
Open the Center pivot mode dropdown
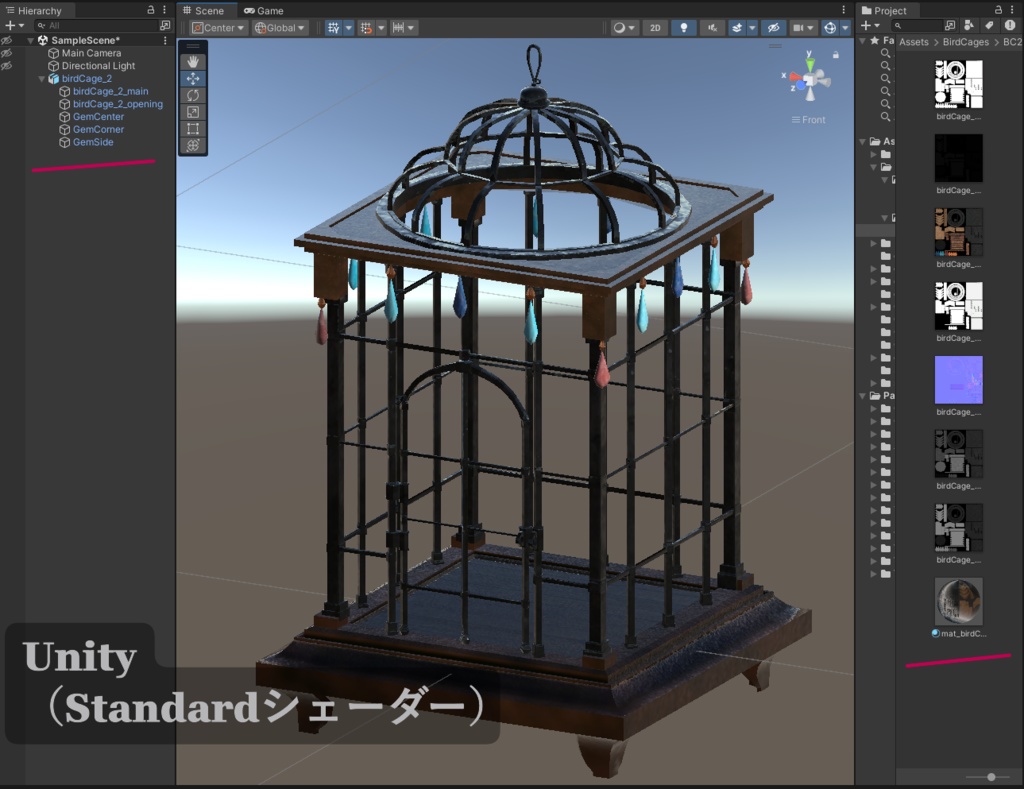(x=217, y=27)
